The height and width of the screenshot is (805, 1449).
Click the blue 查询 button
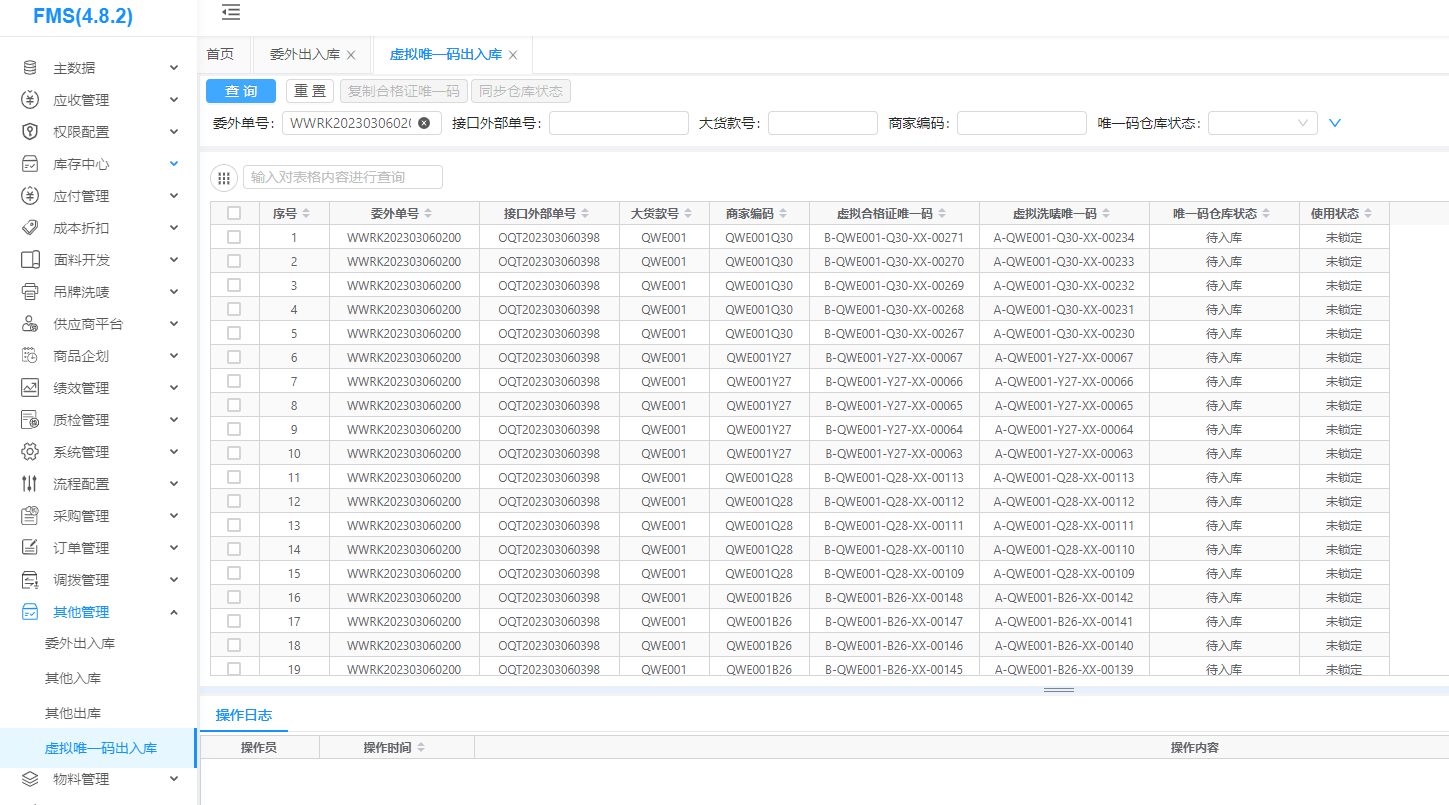point(241,91)
